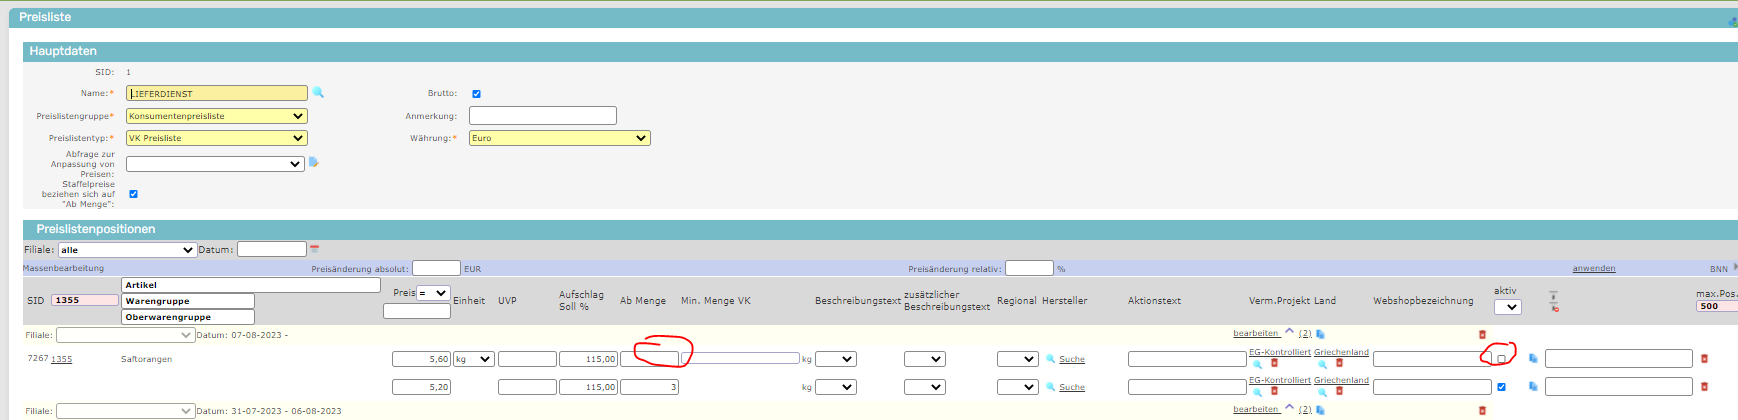1738x420 pixels.
Task: Click the copy icon right of the unchecked aktiv box
Action: click(1533, 358)
